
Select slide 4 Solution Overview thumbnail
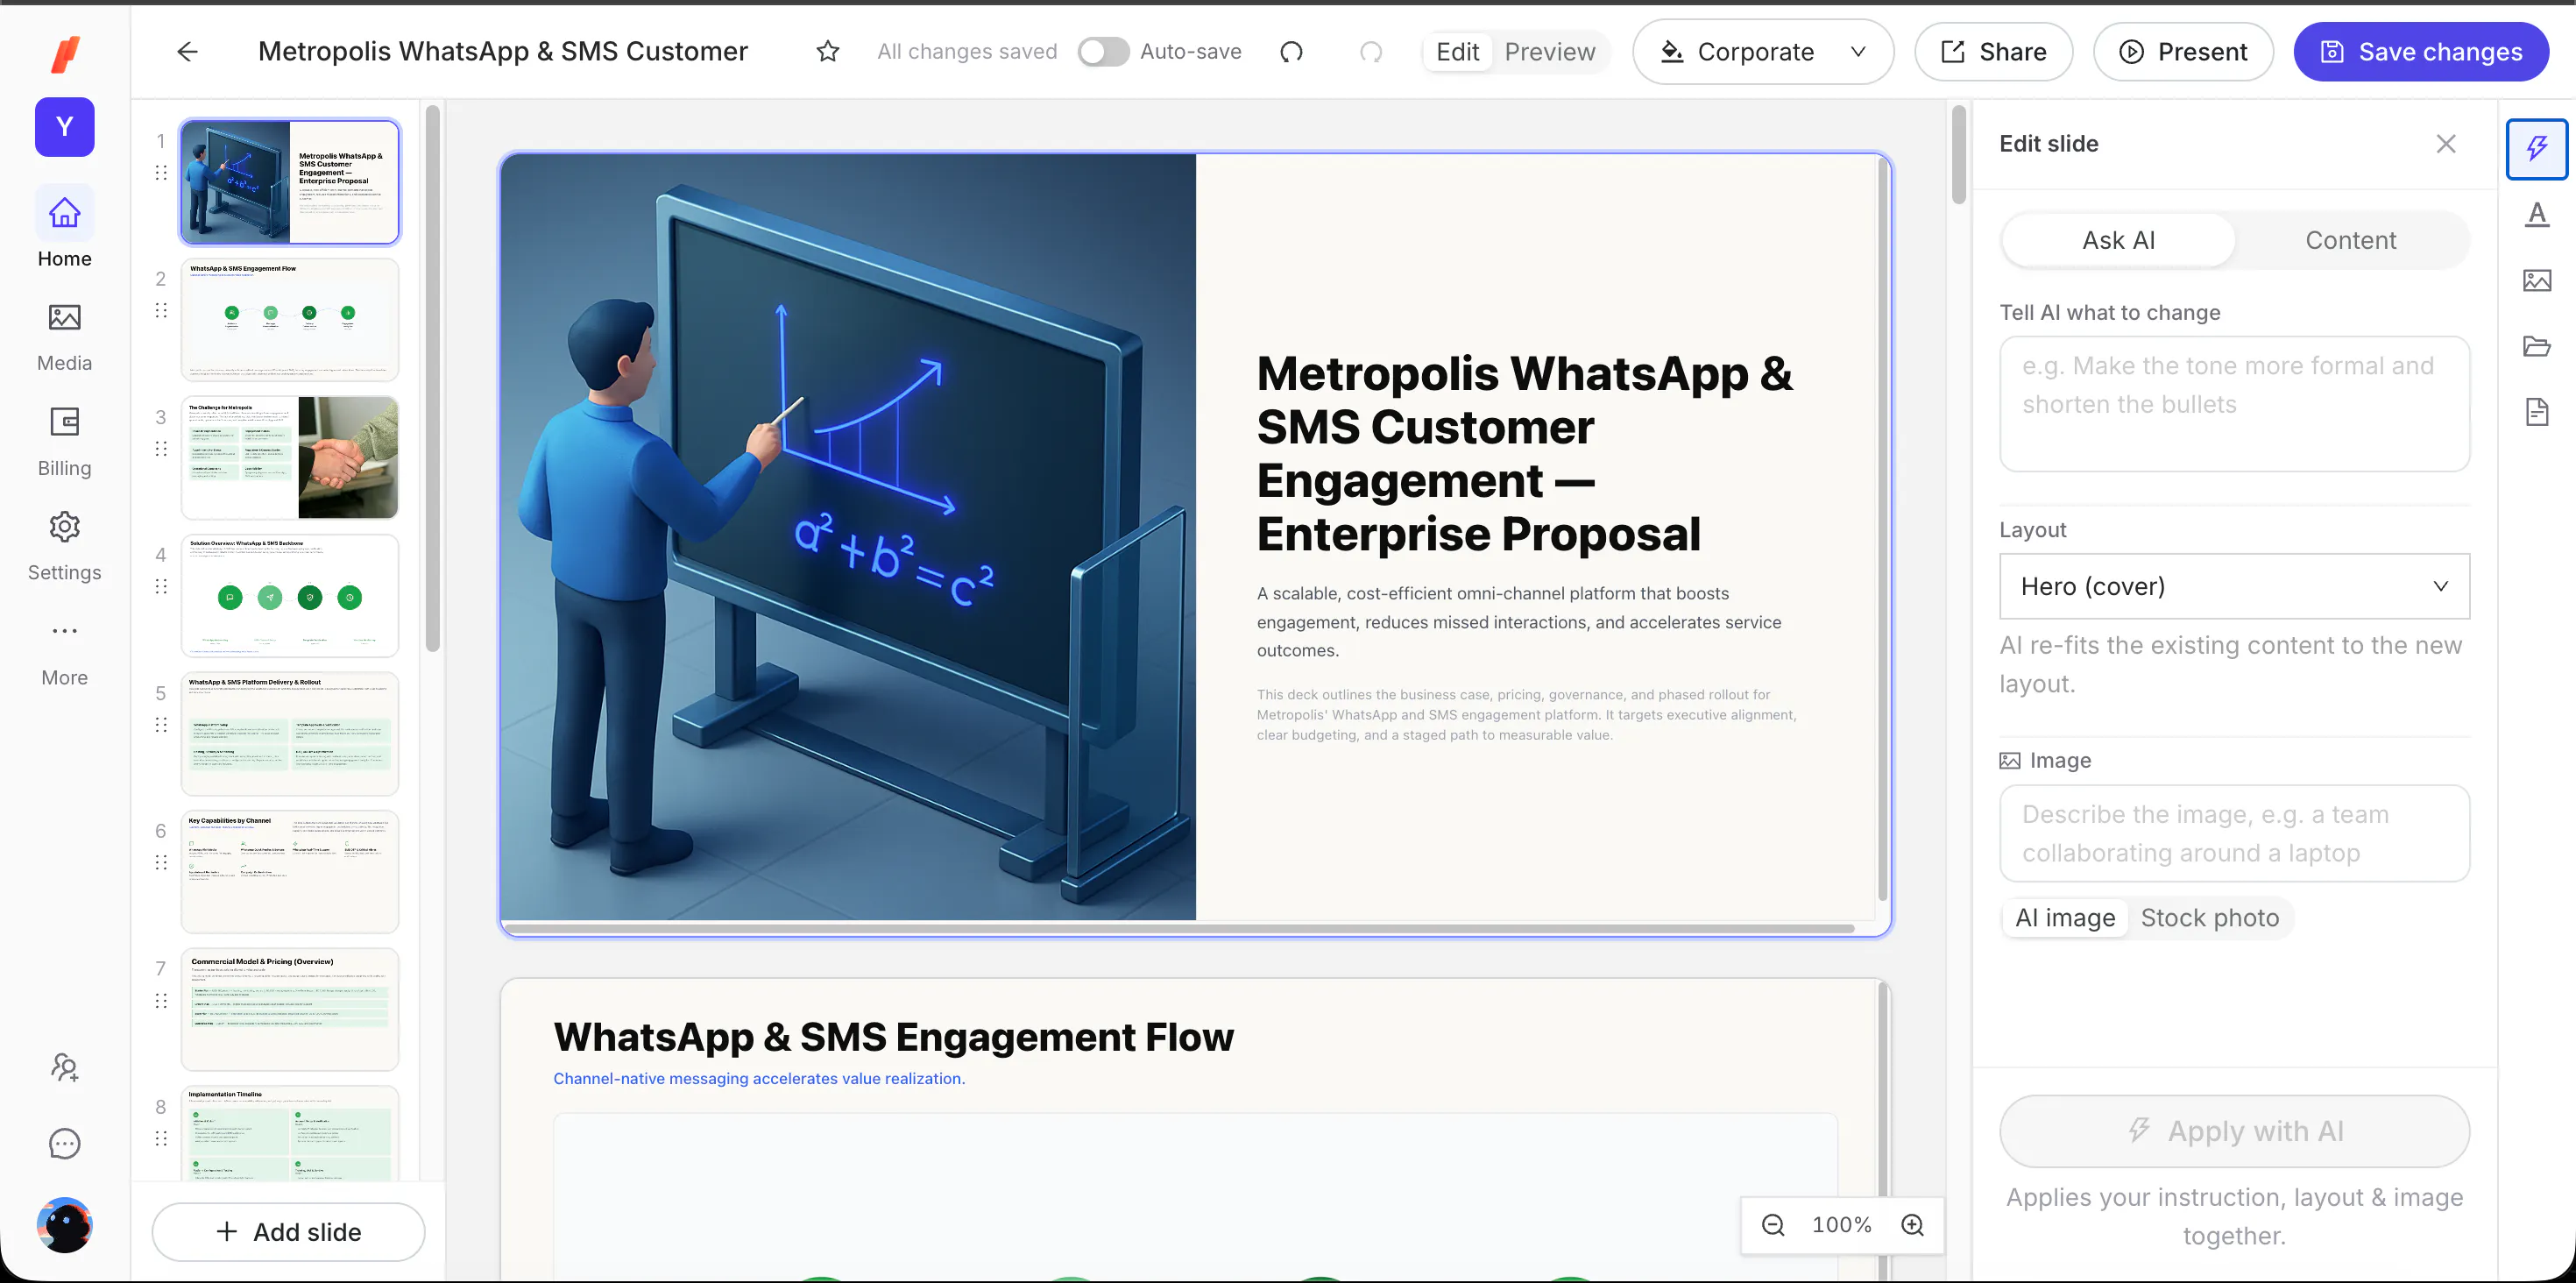[x=290, y=595]
